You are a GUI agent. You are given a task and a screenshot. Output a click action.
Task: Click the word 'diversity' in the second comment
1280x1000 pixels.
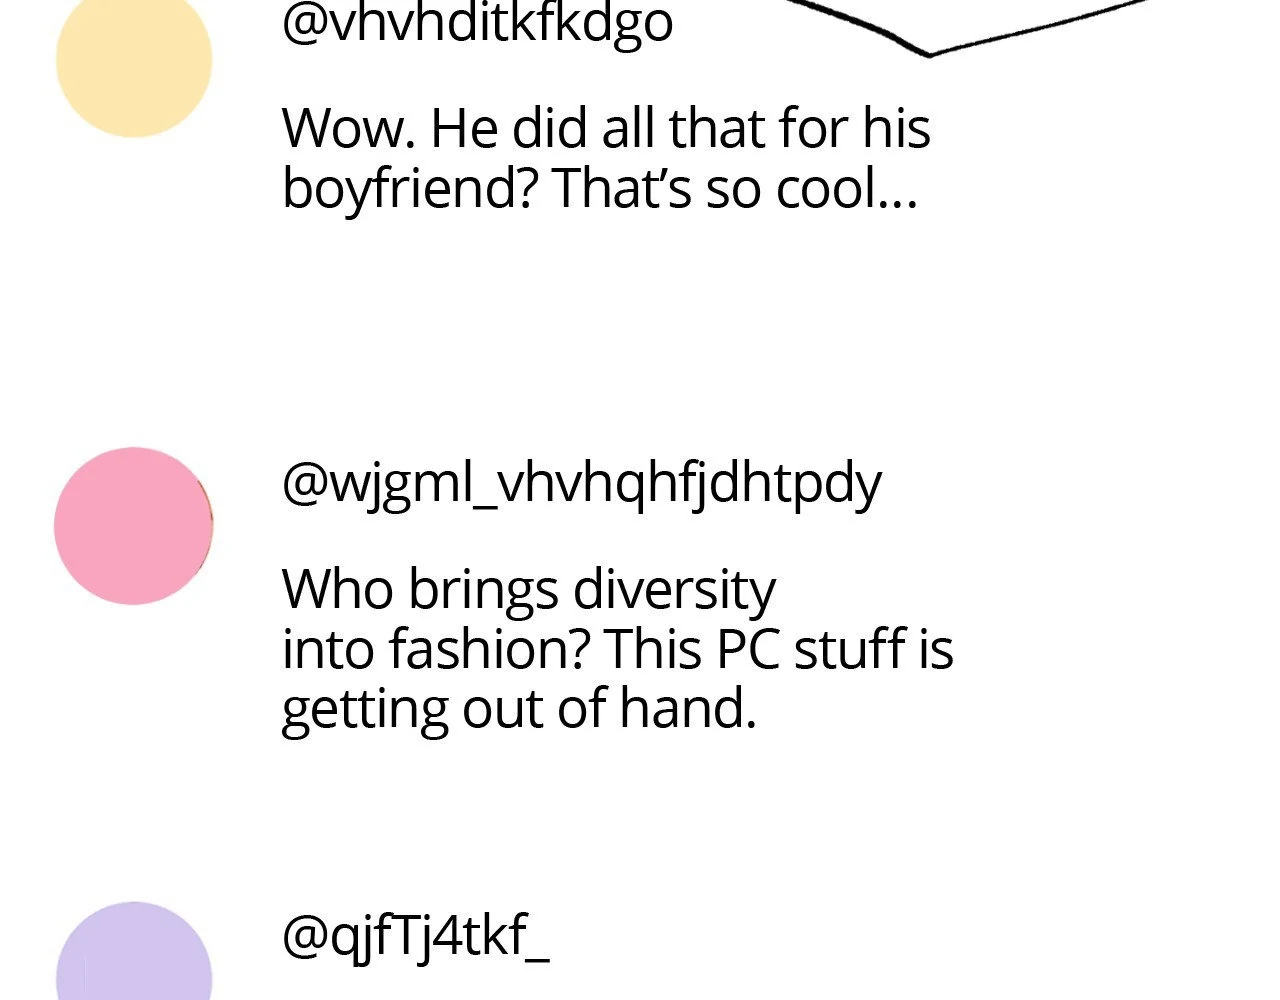(674, 590)
